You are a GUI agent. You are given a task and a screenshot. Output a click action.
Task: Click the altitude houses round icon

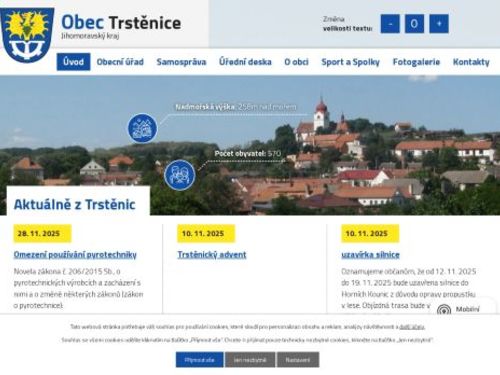(x=143, y=128)
